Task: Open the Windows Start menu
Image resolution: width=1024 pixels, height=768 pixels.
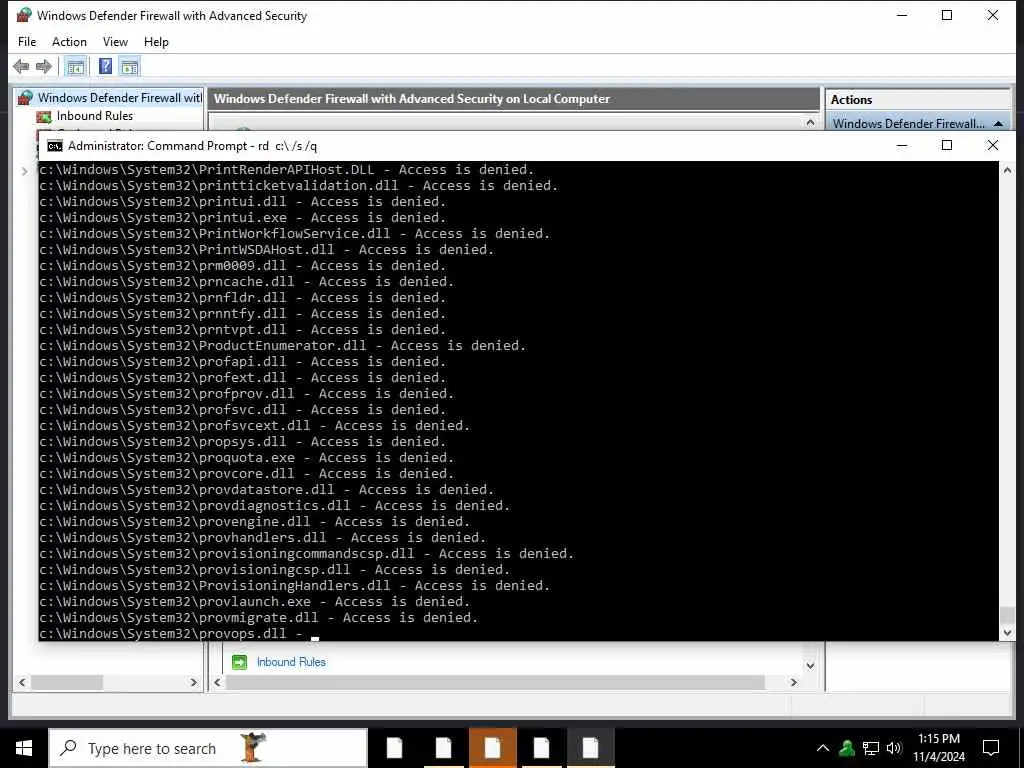Action: point(24,748)
